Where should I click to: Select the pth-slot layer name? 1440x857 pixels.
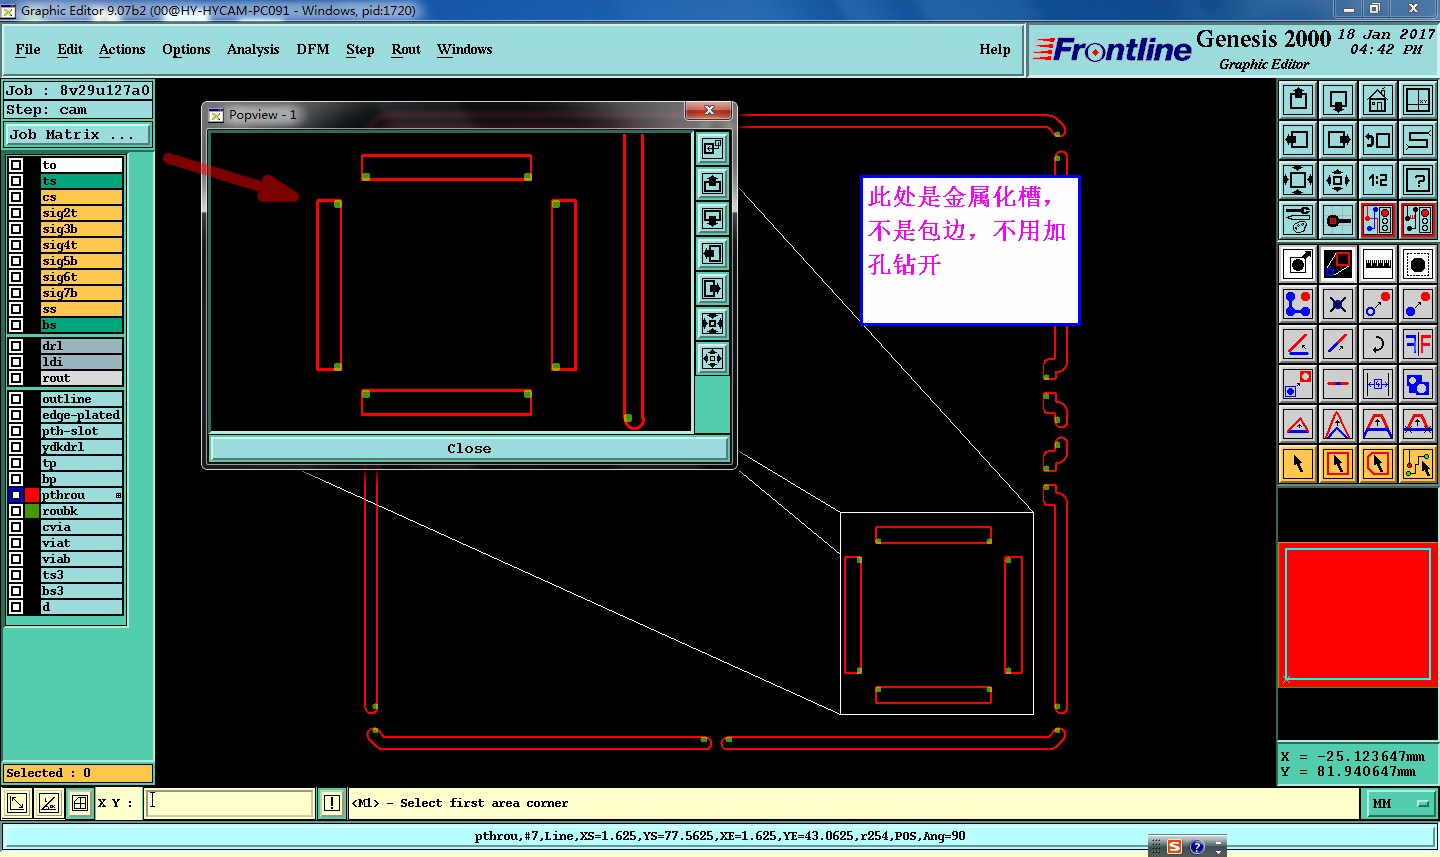click(x=81, y=431)
